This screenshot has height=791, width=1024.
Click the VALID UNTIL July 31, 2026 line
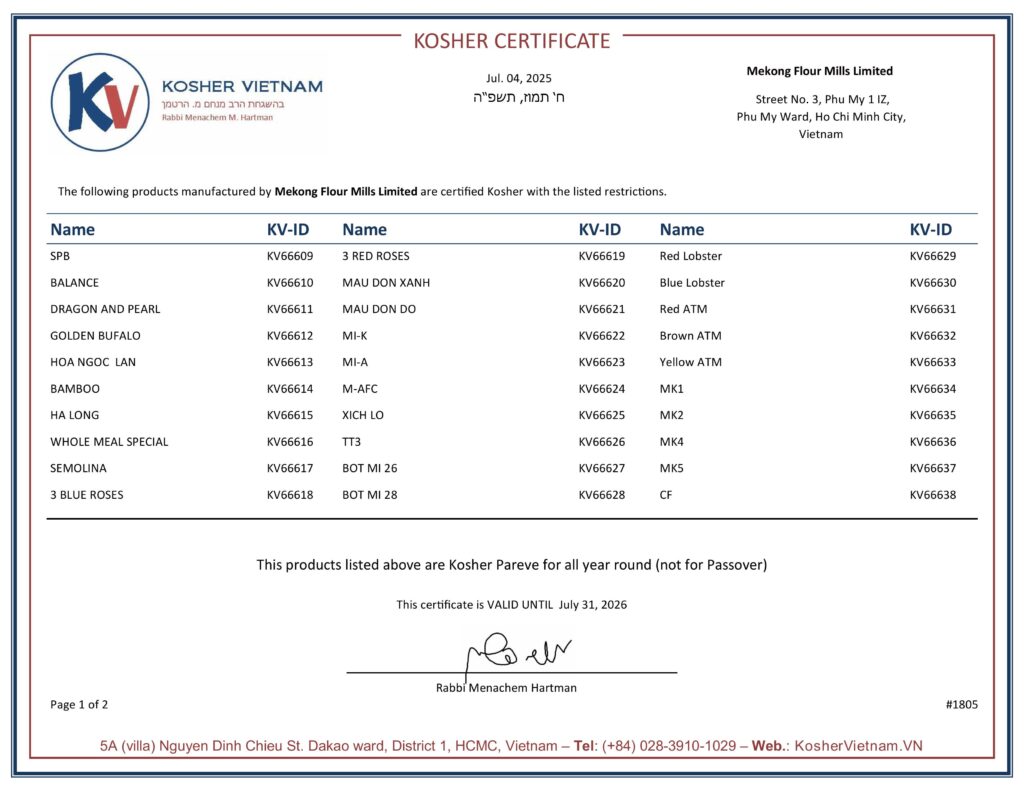click(x=511, y=604)
